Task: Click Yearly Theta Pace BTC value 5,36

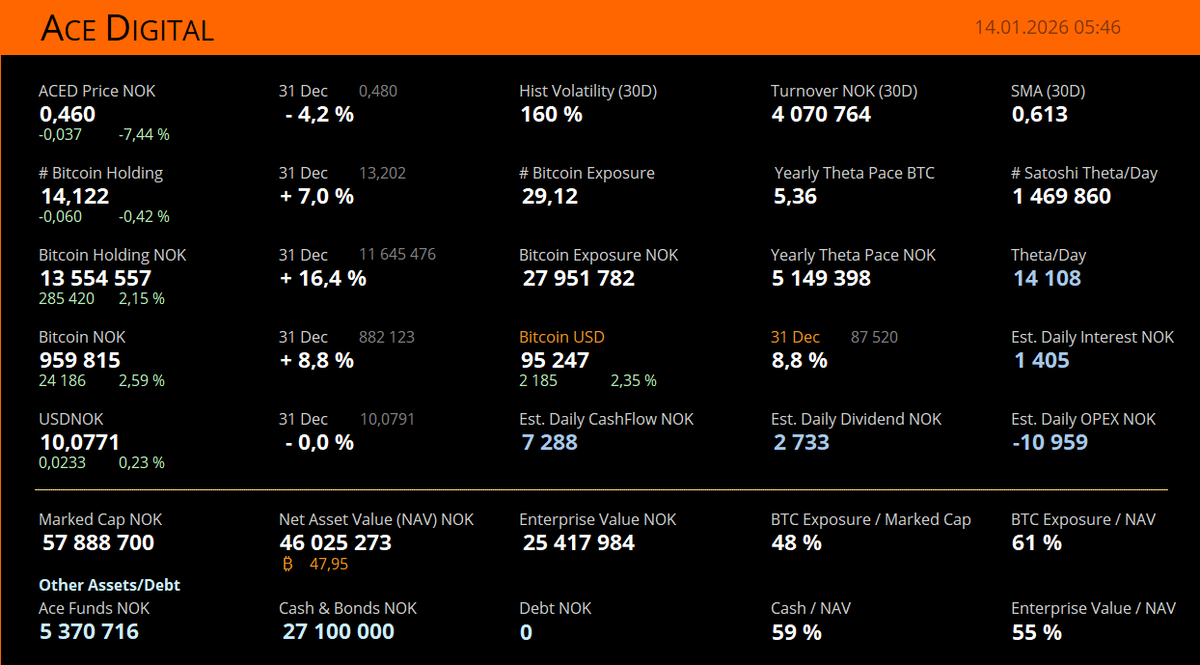Action: coord(795,196)
